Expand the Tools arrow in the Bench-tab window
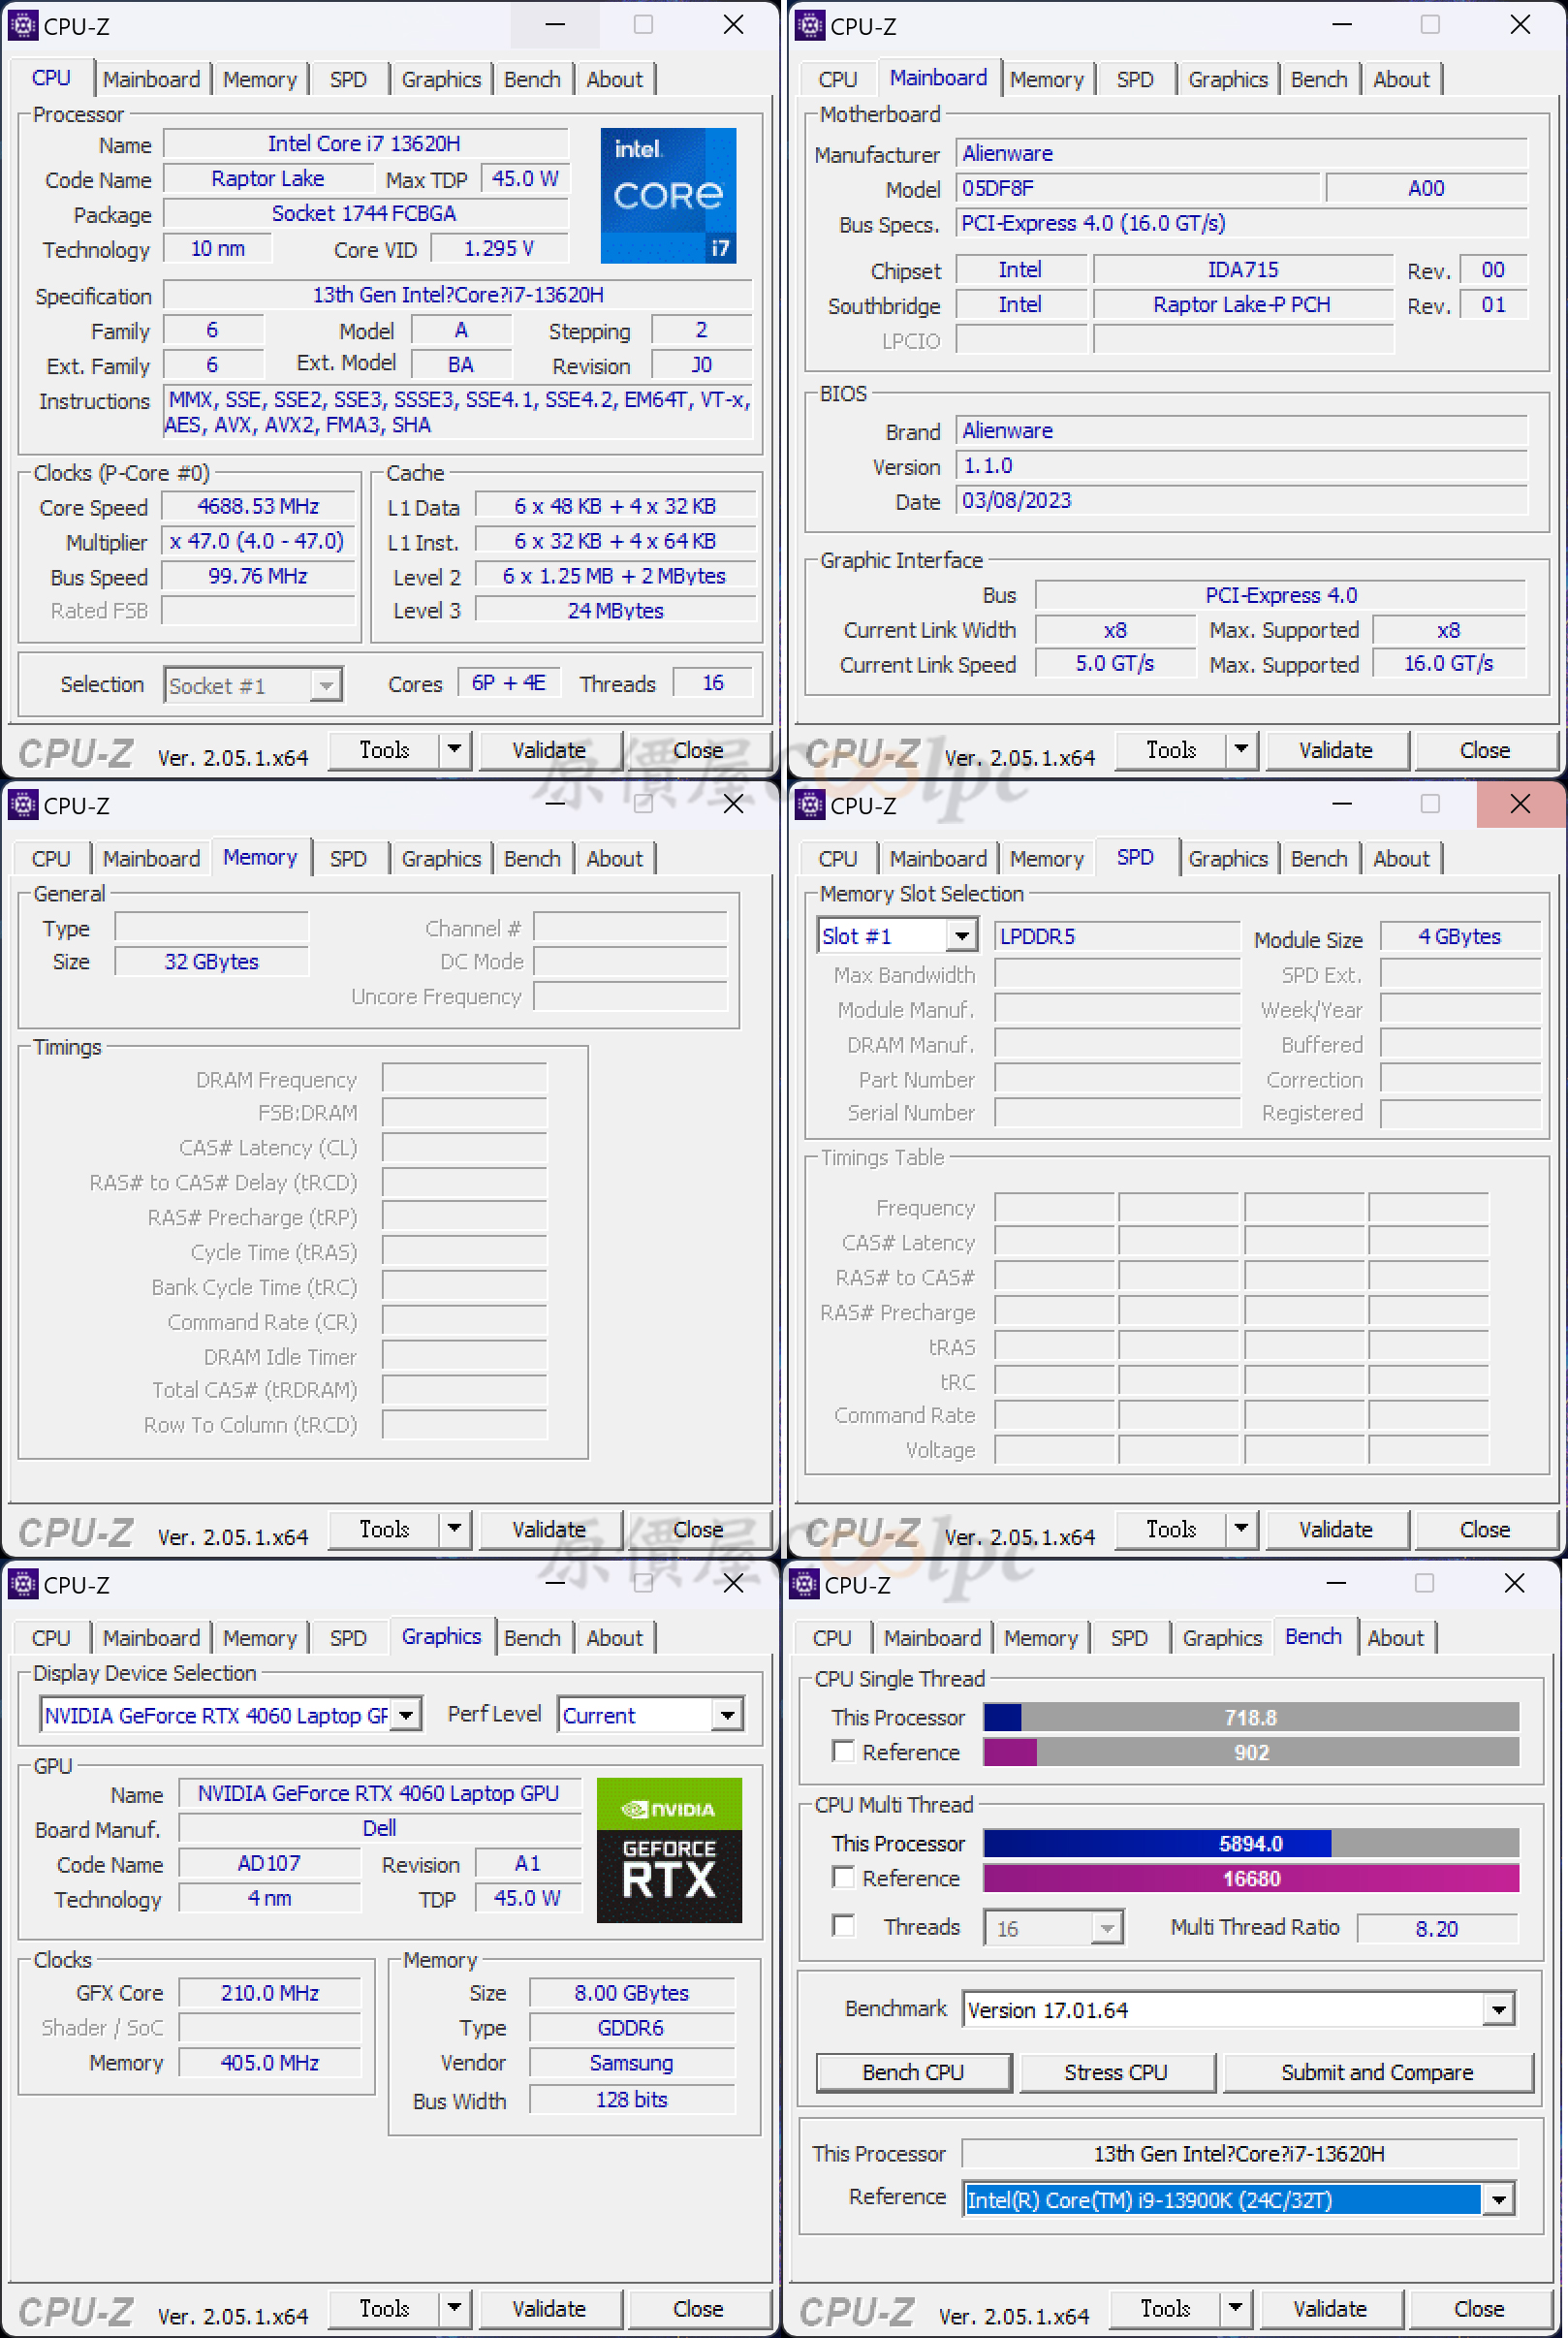This screenshot has height=2338, width=1568. click(x=1235, y=2307)
